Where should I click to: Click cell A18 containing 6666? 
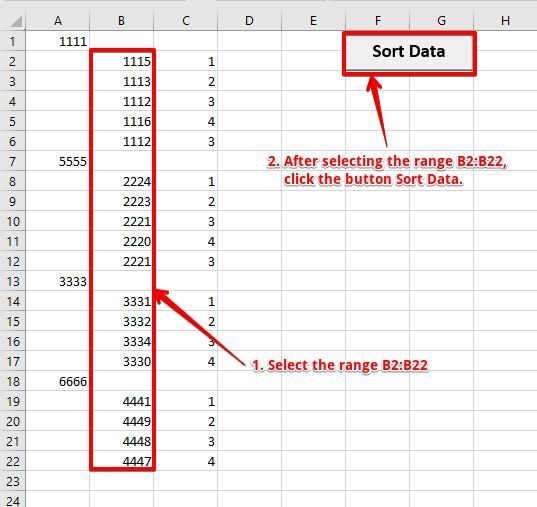[x=58, y=381]
